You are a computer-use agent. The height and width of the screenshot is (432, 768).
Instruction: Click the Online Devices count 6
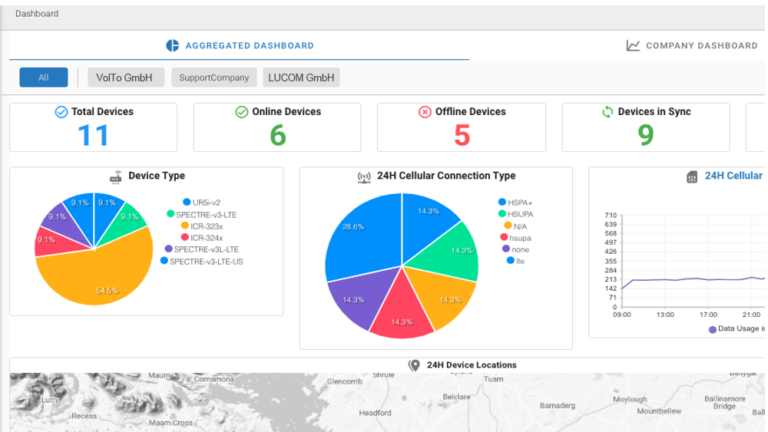(x=278, y=135)
